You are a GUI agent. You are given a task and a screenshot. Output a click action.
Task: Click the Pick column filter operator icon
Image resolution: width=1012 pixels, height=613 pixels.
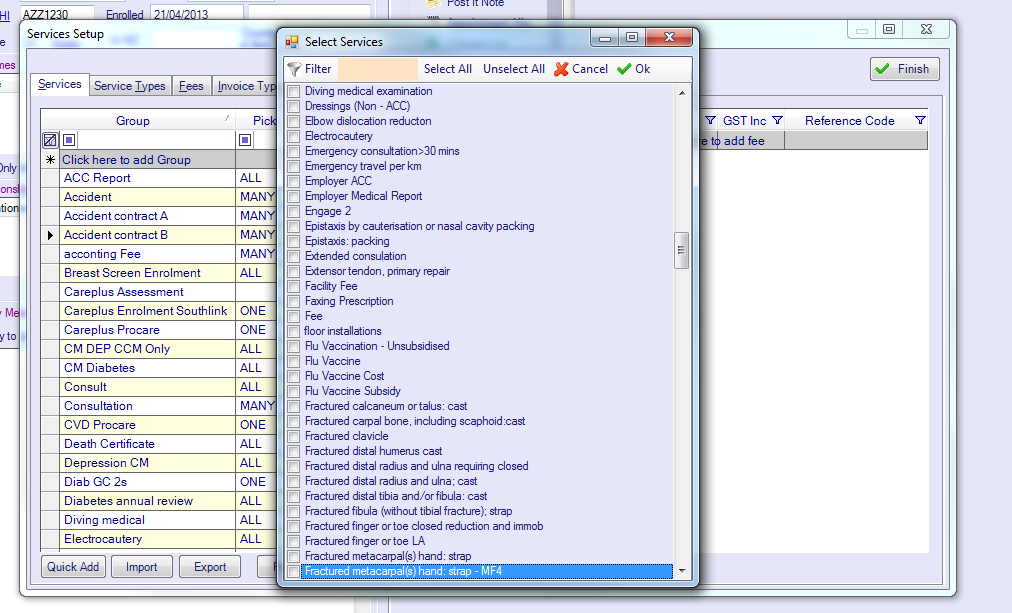245,140
